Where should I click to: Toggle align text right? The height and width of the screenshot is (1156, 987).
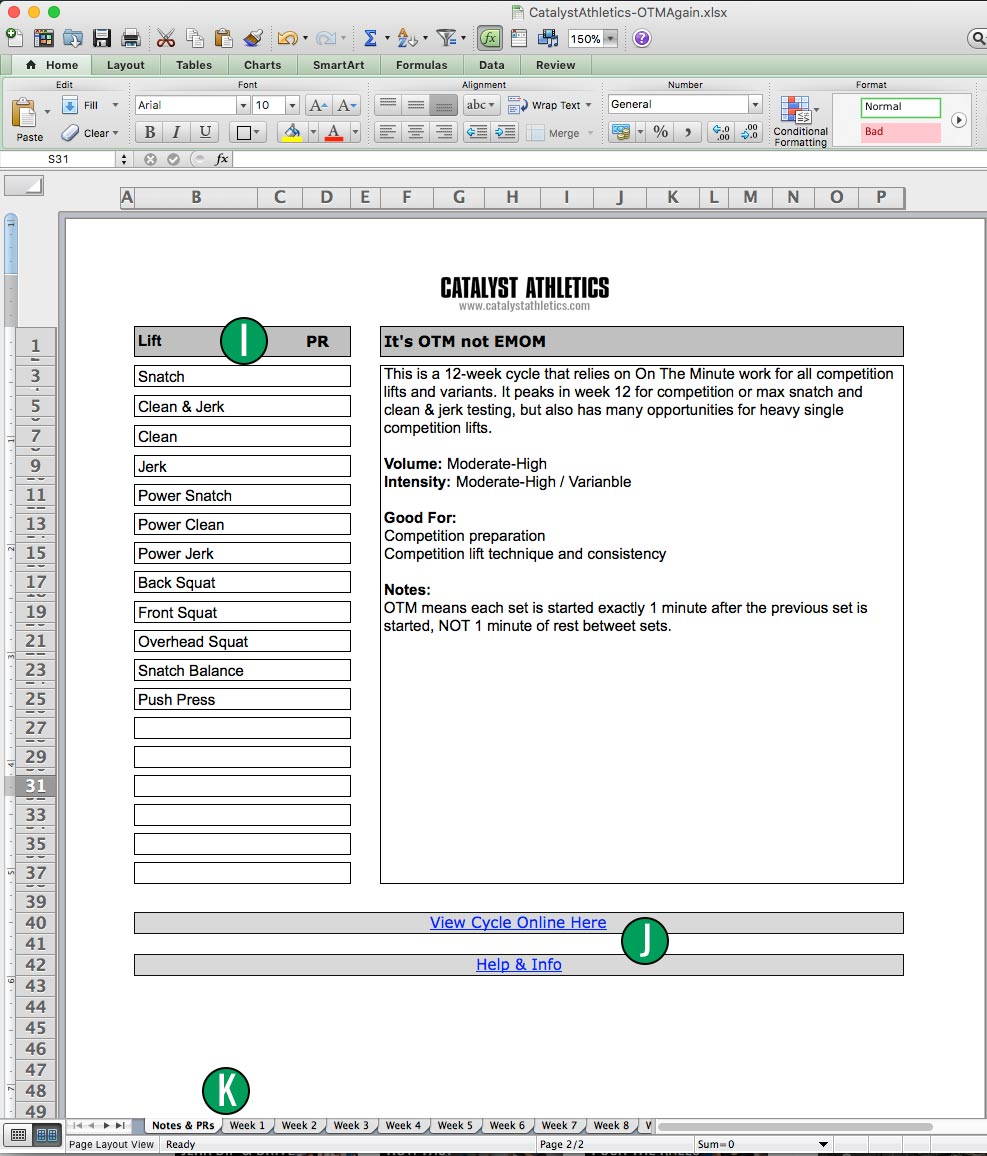point(444,133)
